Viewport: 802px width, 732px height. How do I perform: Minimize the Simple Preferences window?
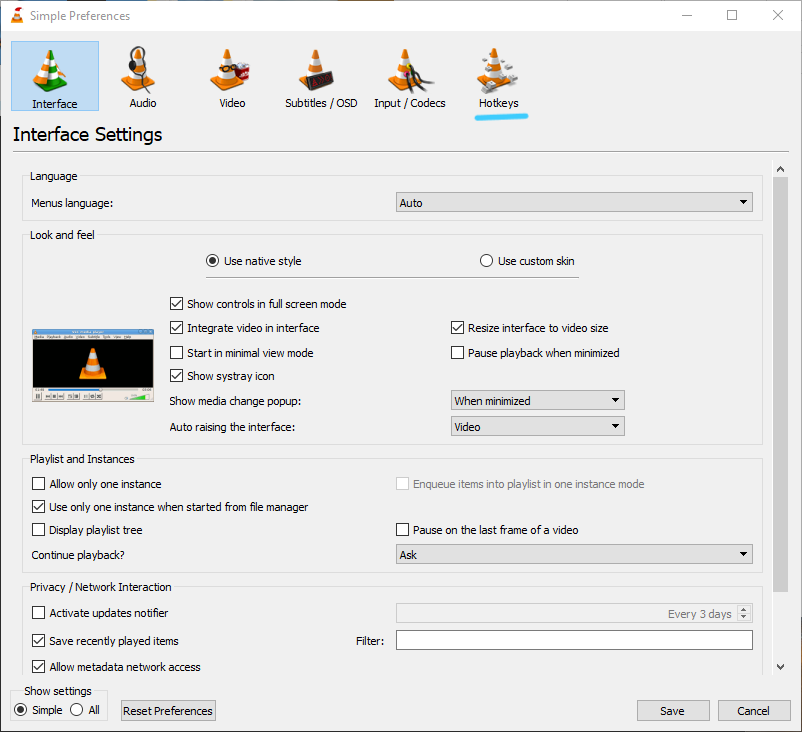pyautogui.click(x=687, y=15)
